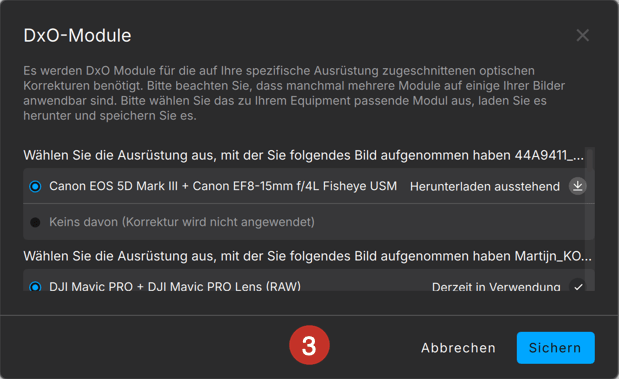Image resolution: width=619 pixels, height=379 pixels.
Task: Click the description paragraph about optical corrections
Action: pyautogui.click(x=294, y=93)
